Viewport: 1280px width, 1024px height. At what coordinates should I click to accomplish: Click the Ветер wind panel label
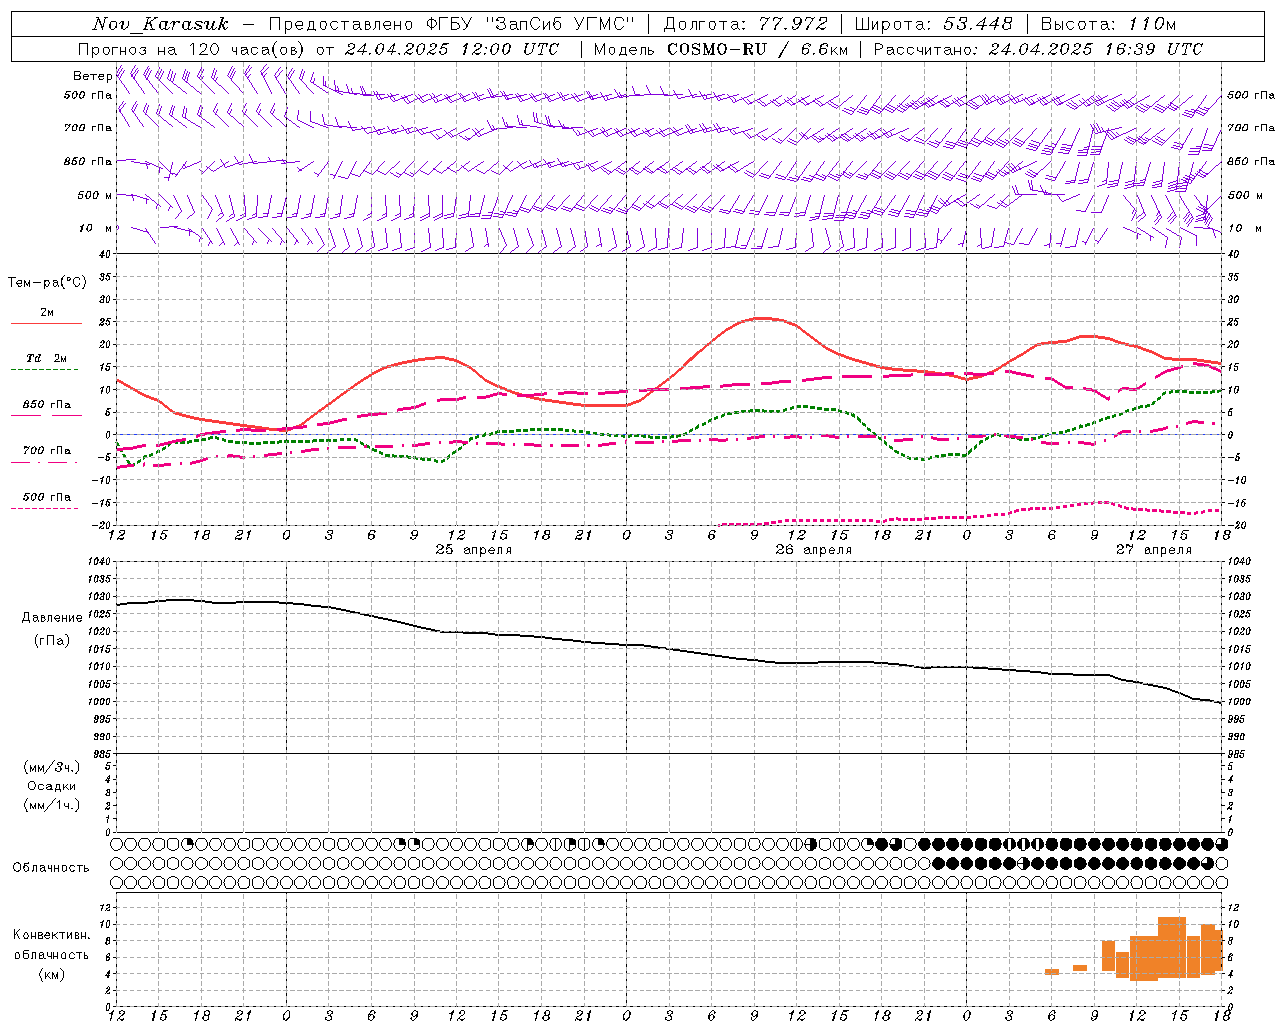point(92,76)
